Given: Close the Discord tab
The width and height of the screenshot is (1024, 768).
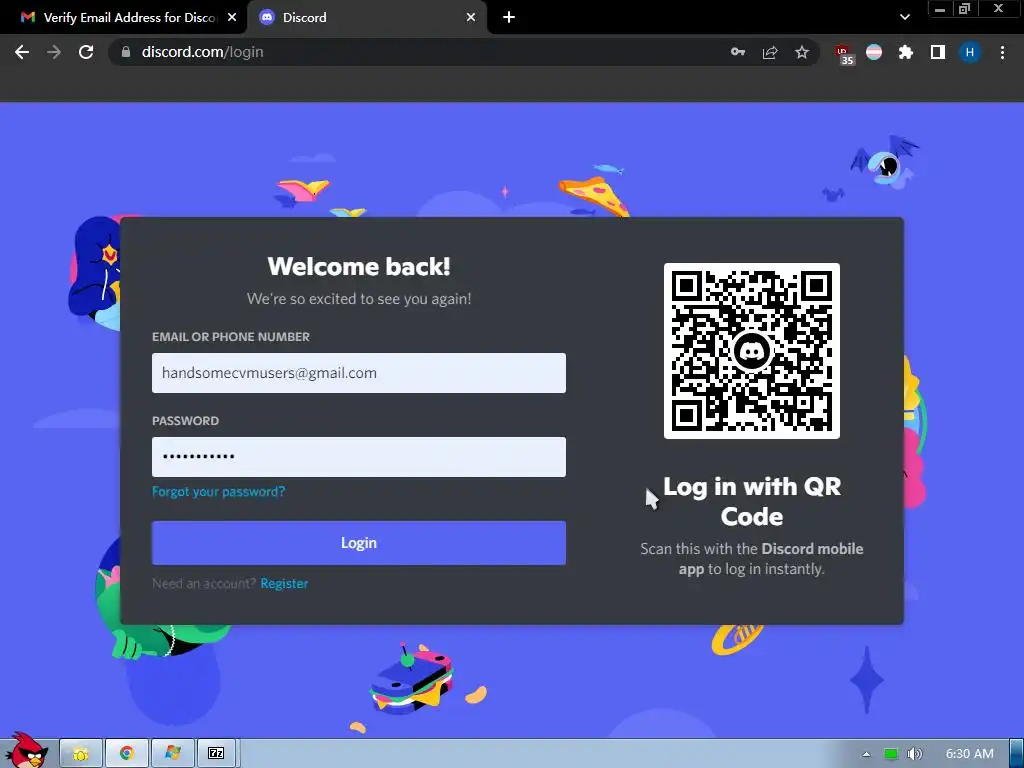Looking at the screenshot, I should 471,18.
